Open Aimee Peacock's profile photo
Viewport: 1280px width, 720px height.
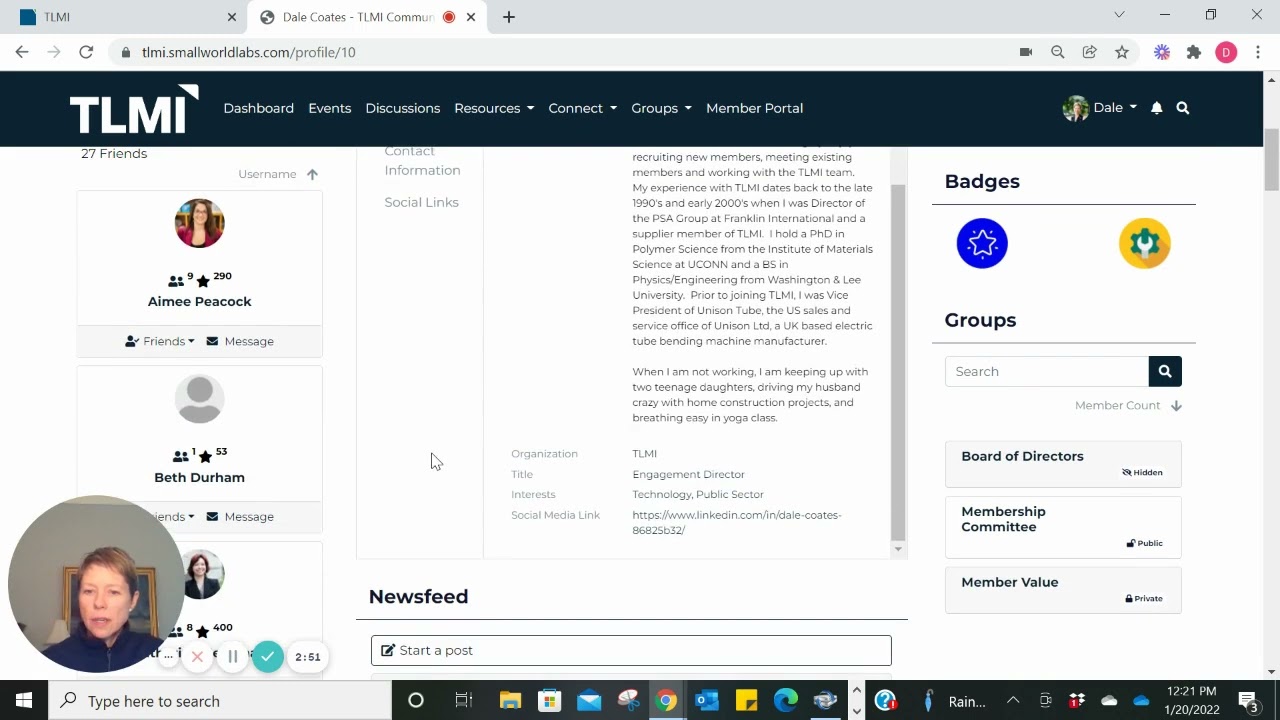199,223
